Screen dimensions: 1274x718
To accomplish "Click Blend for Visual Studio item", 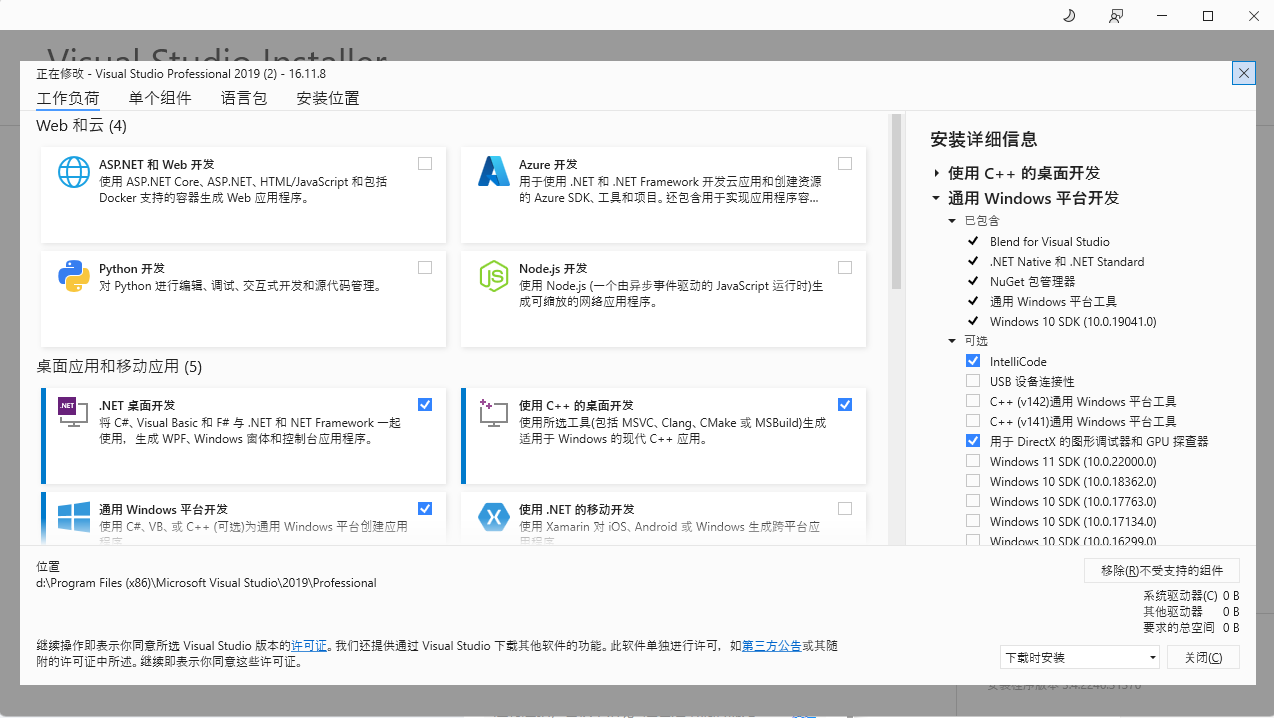I will coord(1049,241).
